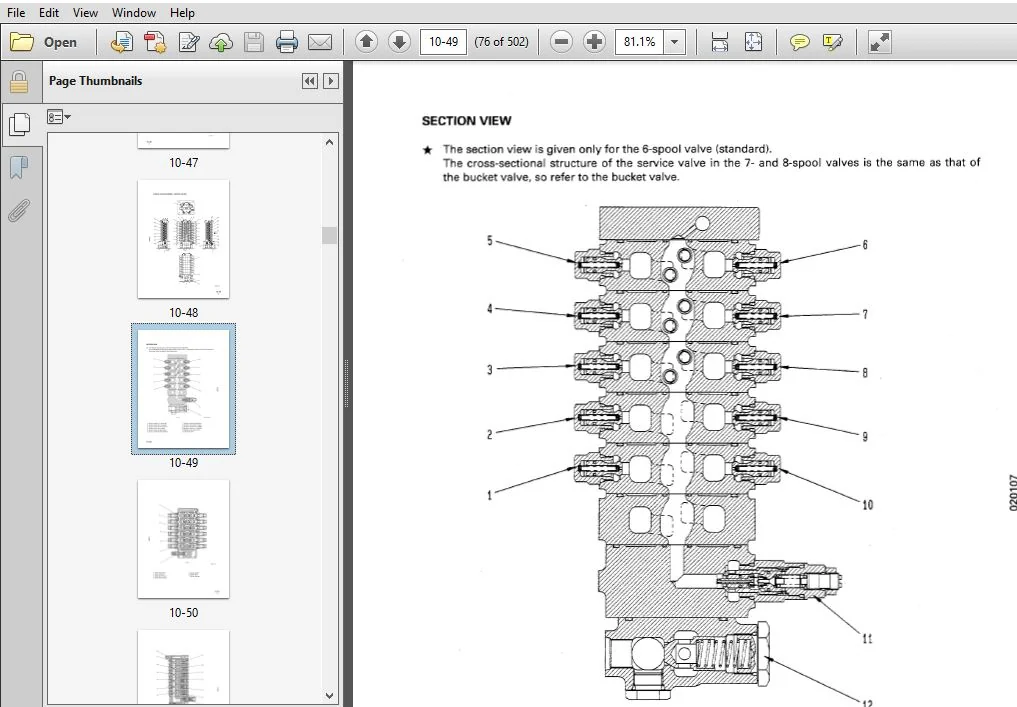1017x707 pixels.
Task: Click the (76 of 502) page count
Action: point(501,42)
